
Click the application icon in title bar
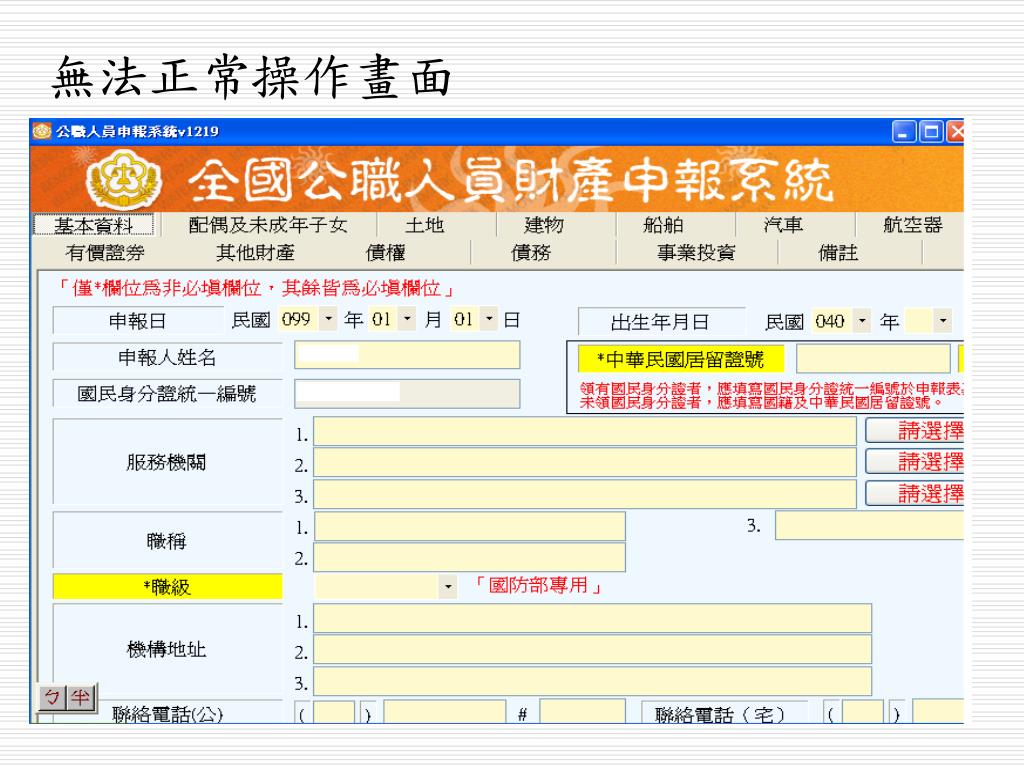point(42,131)
